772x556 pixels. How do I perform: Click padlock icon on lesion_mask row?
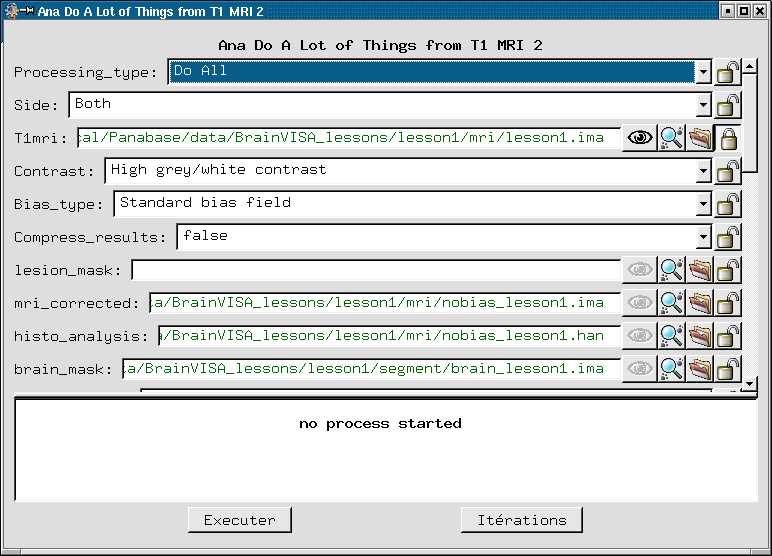(x=729, y=270)
